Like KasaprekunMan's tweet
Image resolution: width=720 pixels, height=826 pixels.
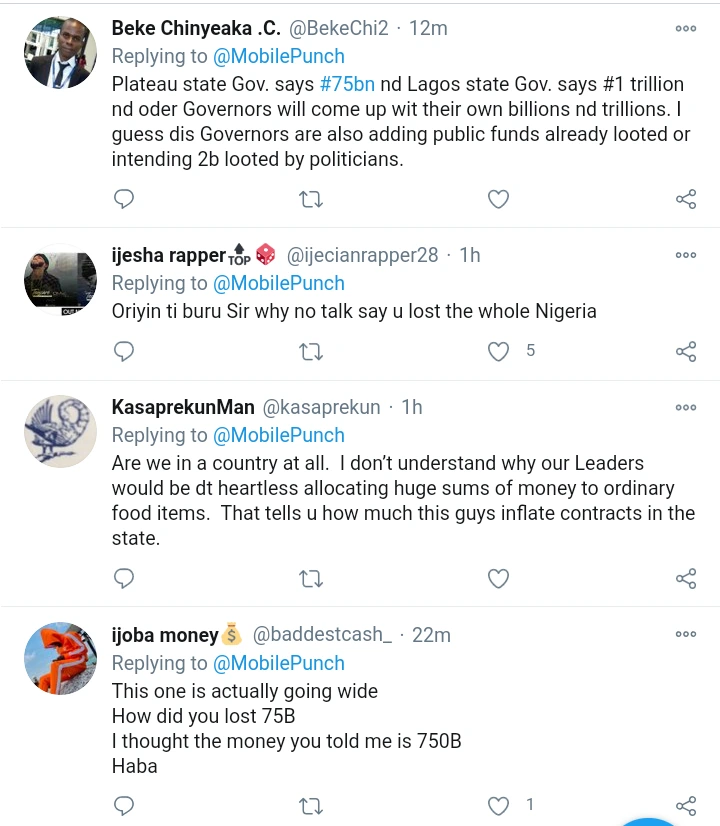498,578
